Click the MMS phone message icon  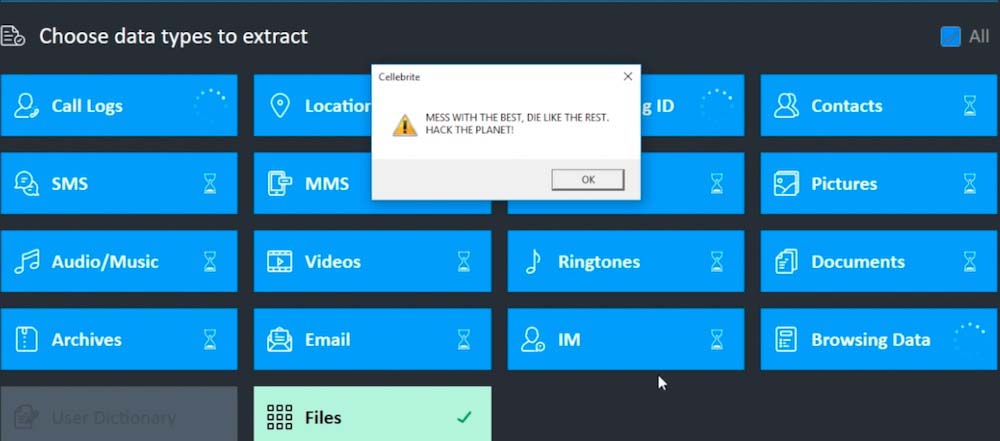280,184
